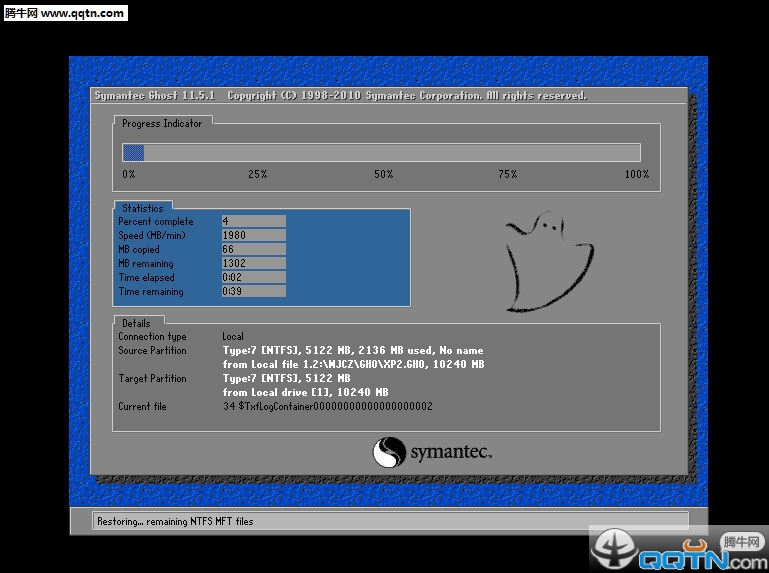
Task: Click the MB remaining label
Action: tap(146, 263)
